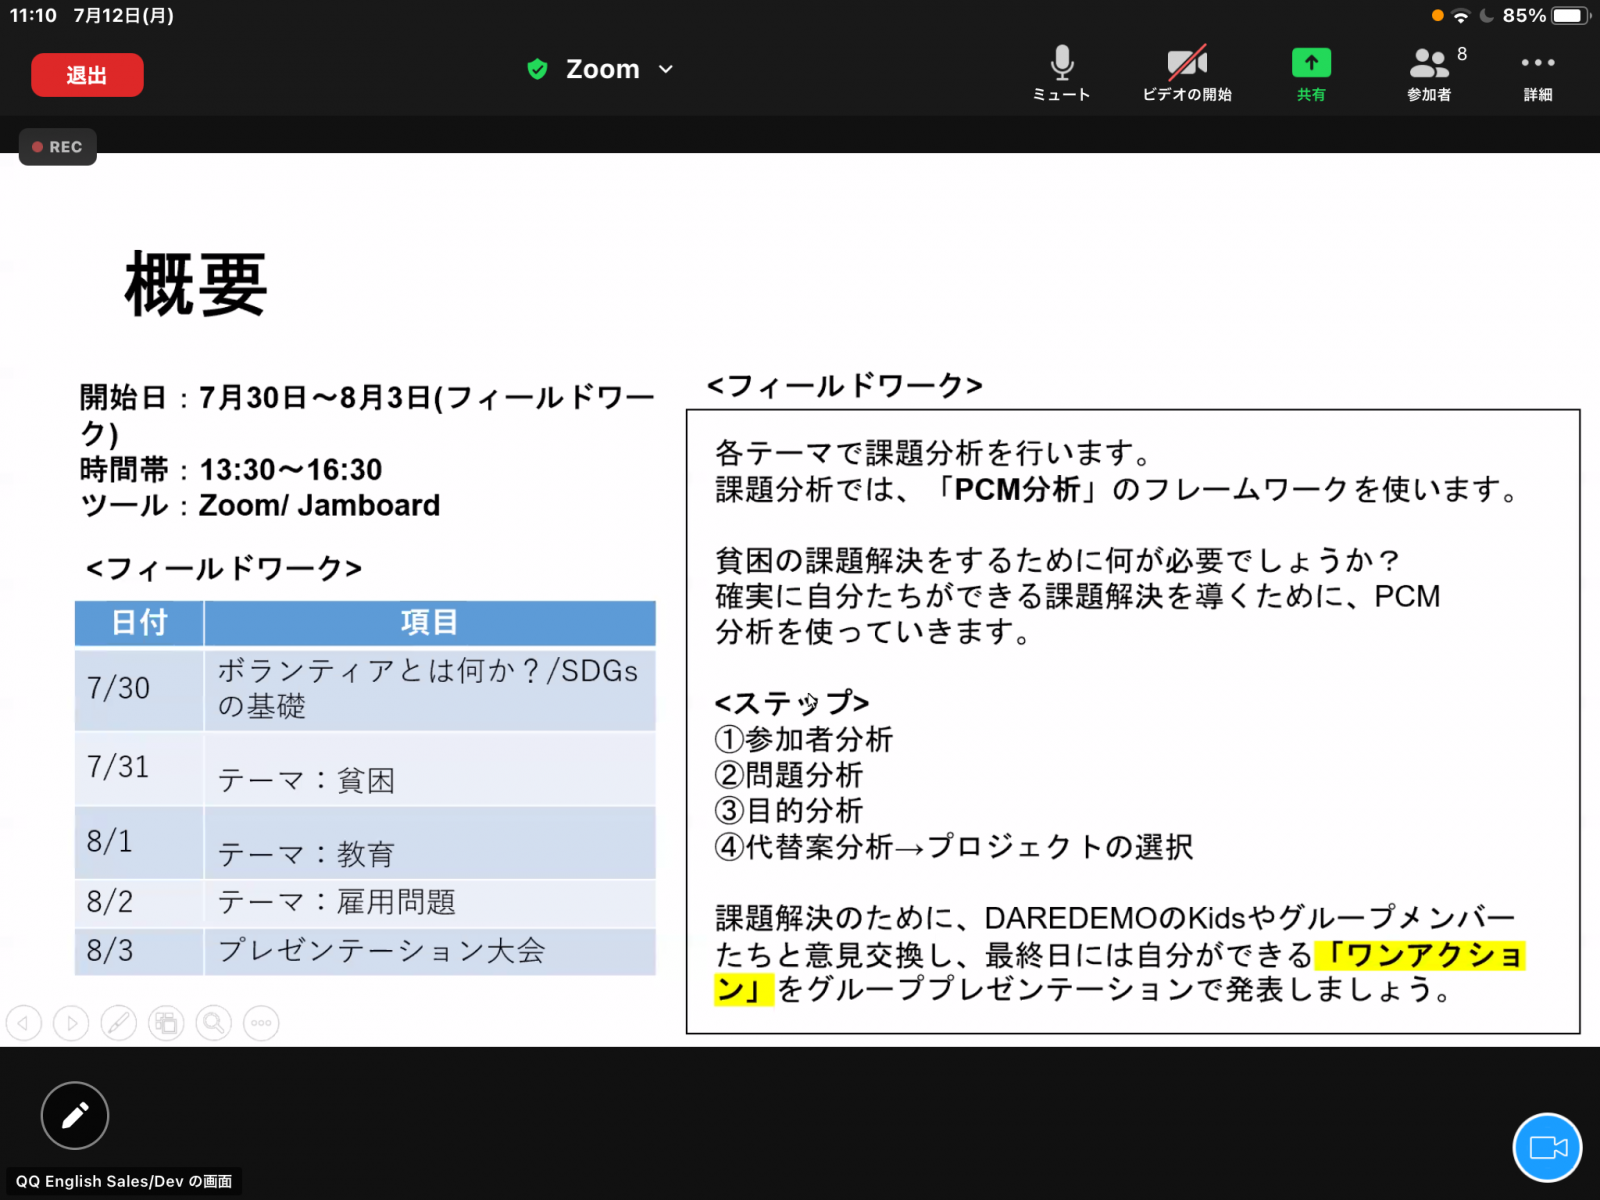Tap the ③目的分析 step line
This screenshot has height=1200, width=1600.
coord(789,811)
